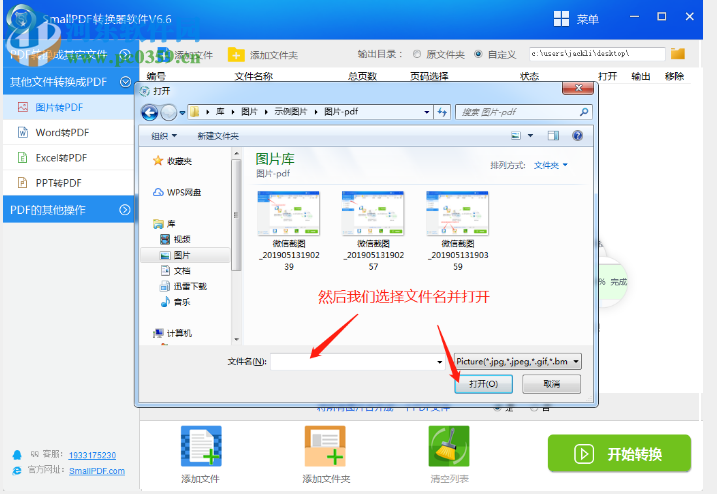
Task: Select thumbnail 微信截图_20190513190239
Action: (289, 231)
